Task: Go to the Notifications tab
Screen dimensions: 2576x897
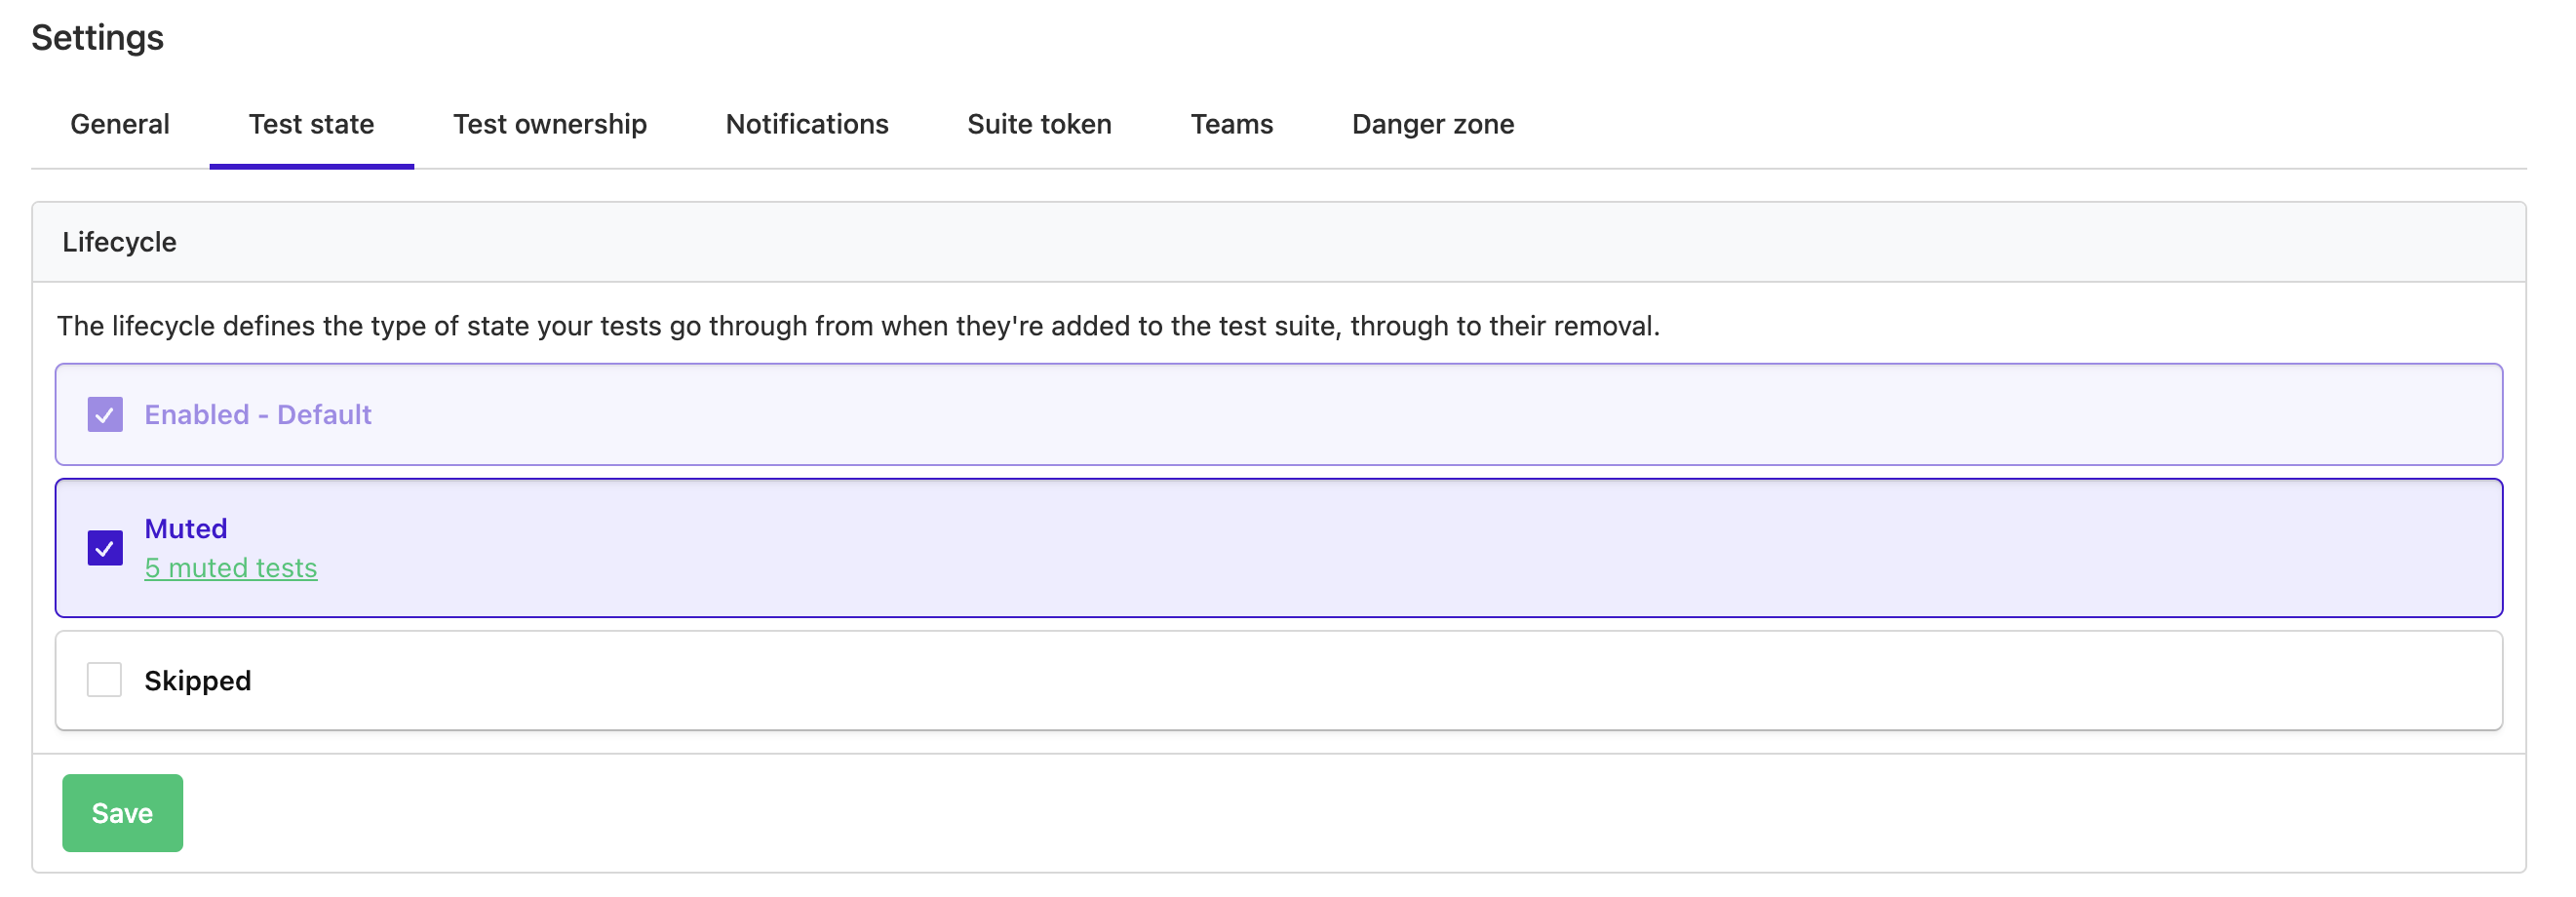Action: click(806, 124)
